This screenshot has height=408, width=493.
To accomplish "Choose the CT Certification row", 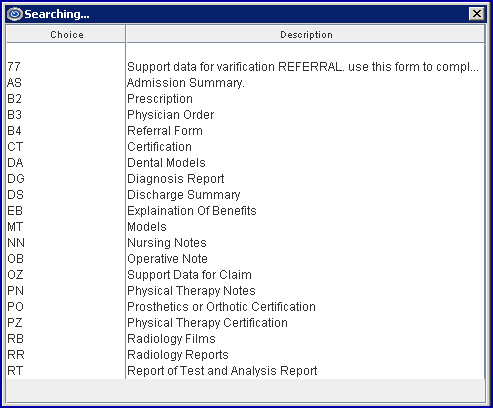I will pyautogui.click(x=246, y=147).
